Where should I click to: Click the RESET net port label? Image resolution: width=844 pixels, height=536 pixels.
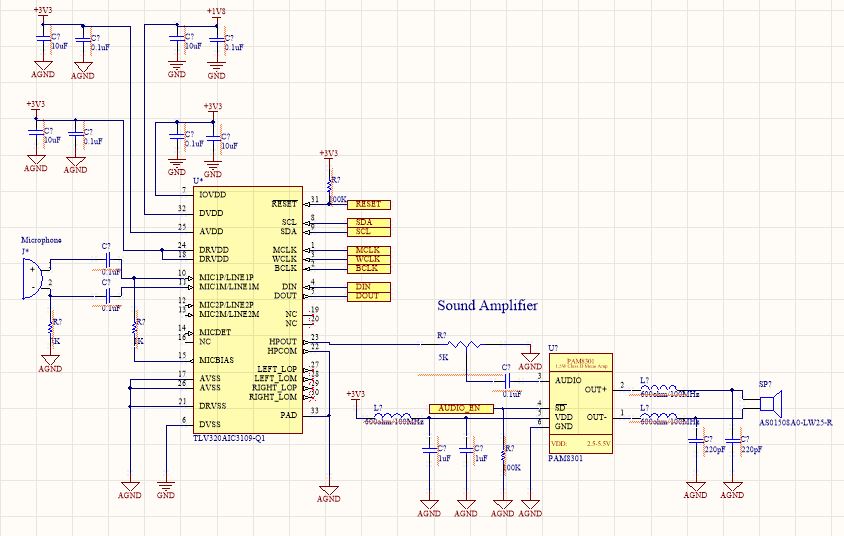[369, 204]
